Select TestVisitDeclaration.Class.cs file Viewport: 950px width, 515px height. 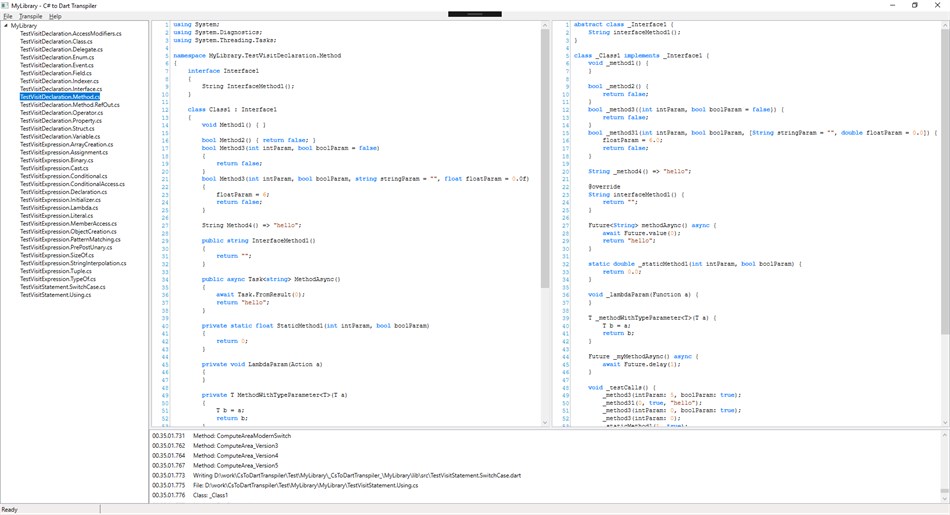click(56, 42)
